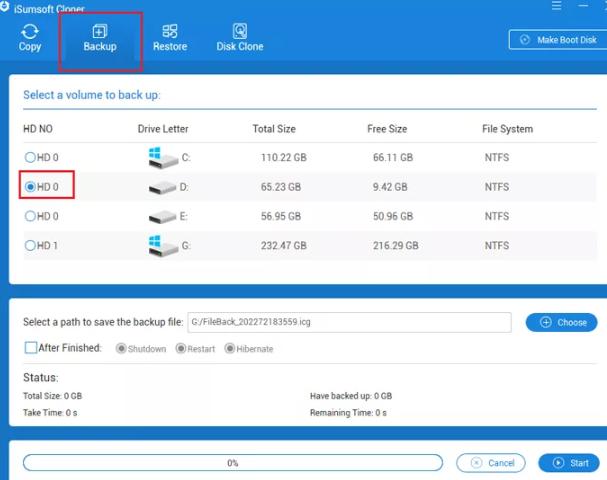The height and width of the screenshot is (480, 607).
Task: Click the 0% progress bar
Action: point(233,463)
